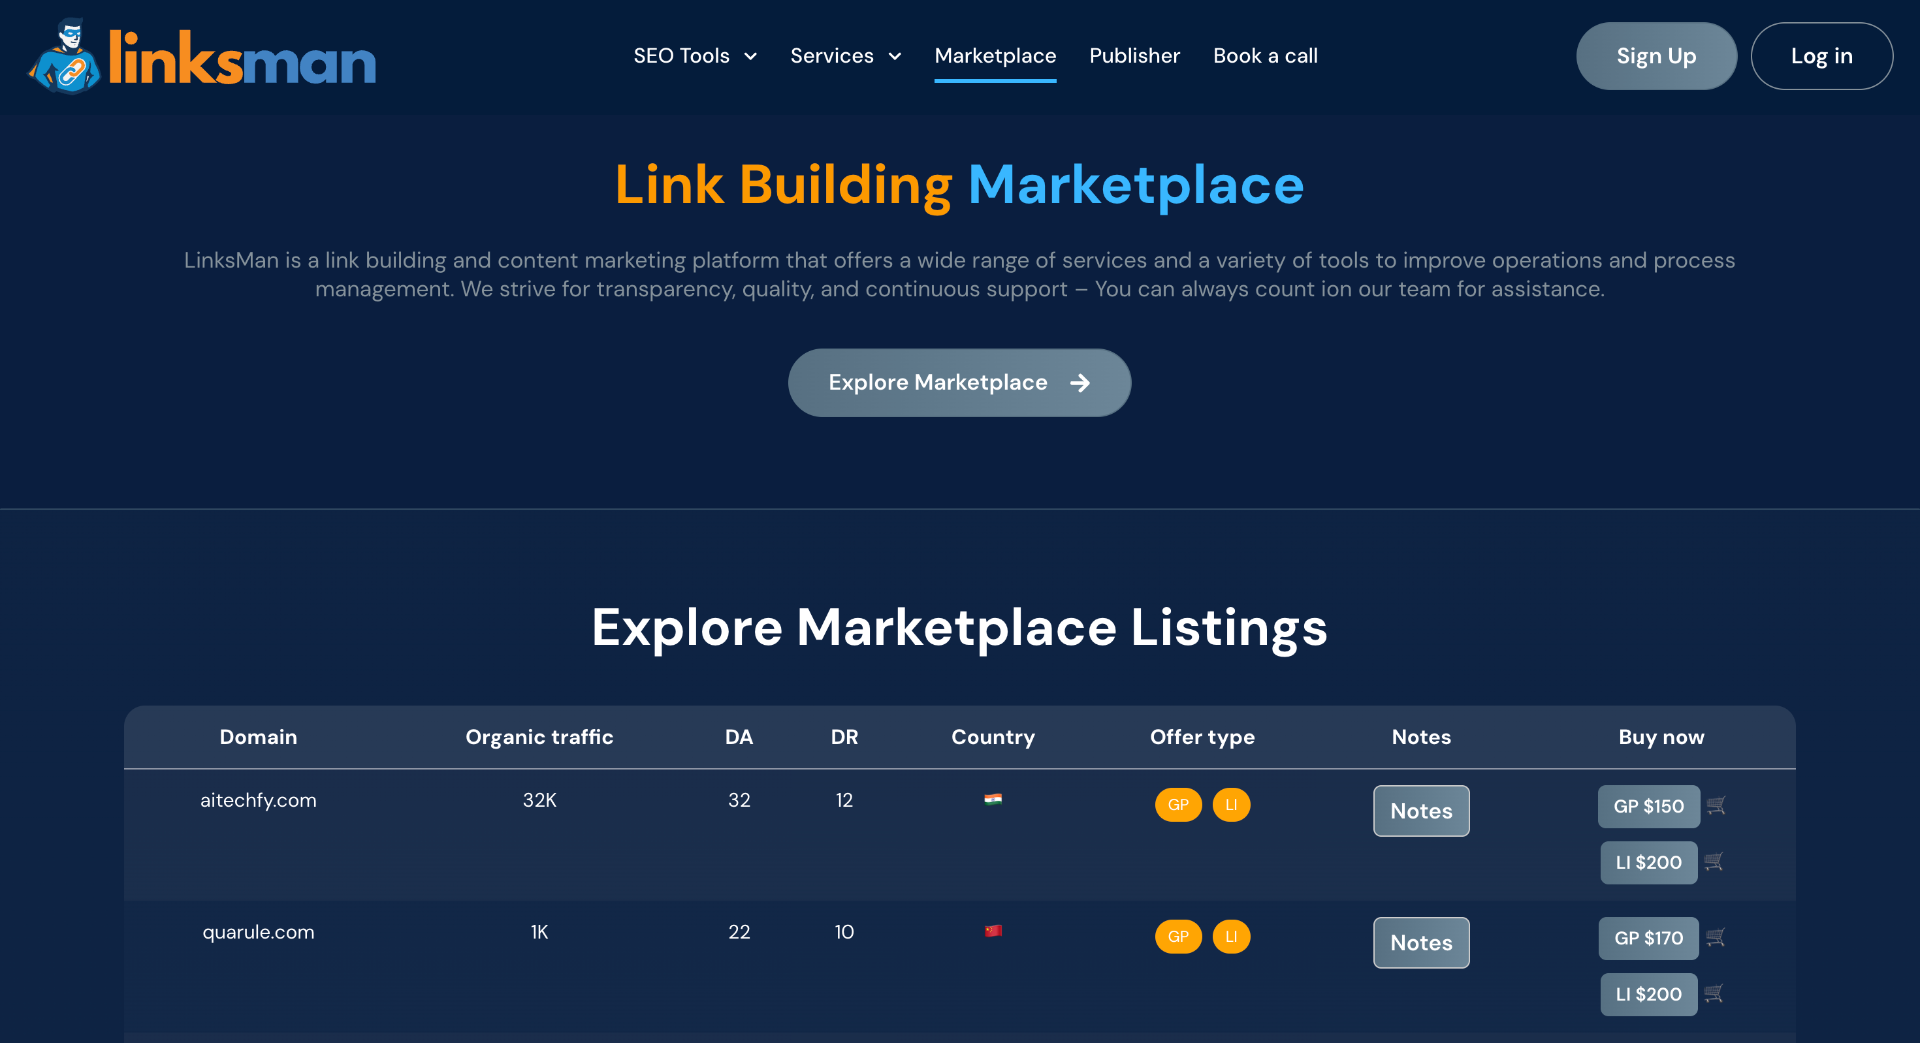Click the quarule.com domain cell
Screen dimensions: 1920x1043
click(x=258, y=932)
